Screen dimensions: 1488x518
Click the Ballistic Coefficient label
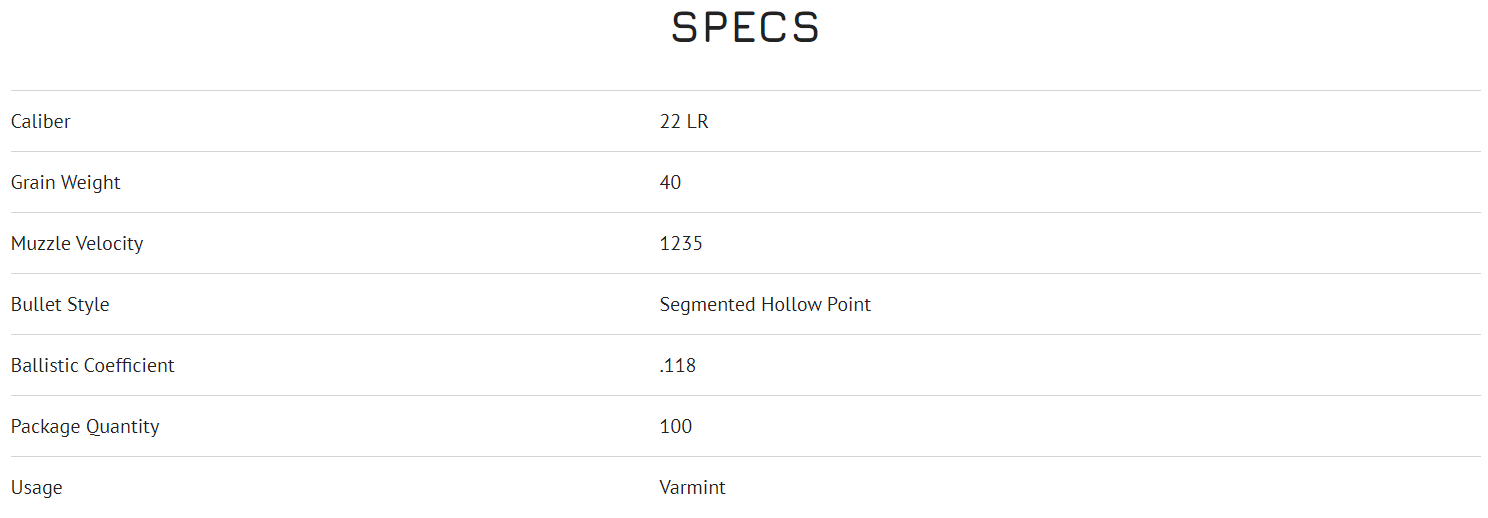pos(93,366)
